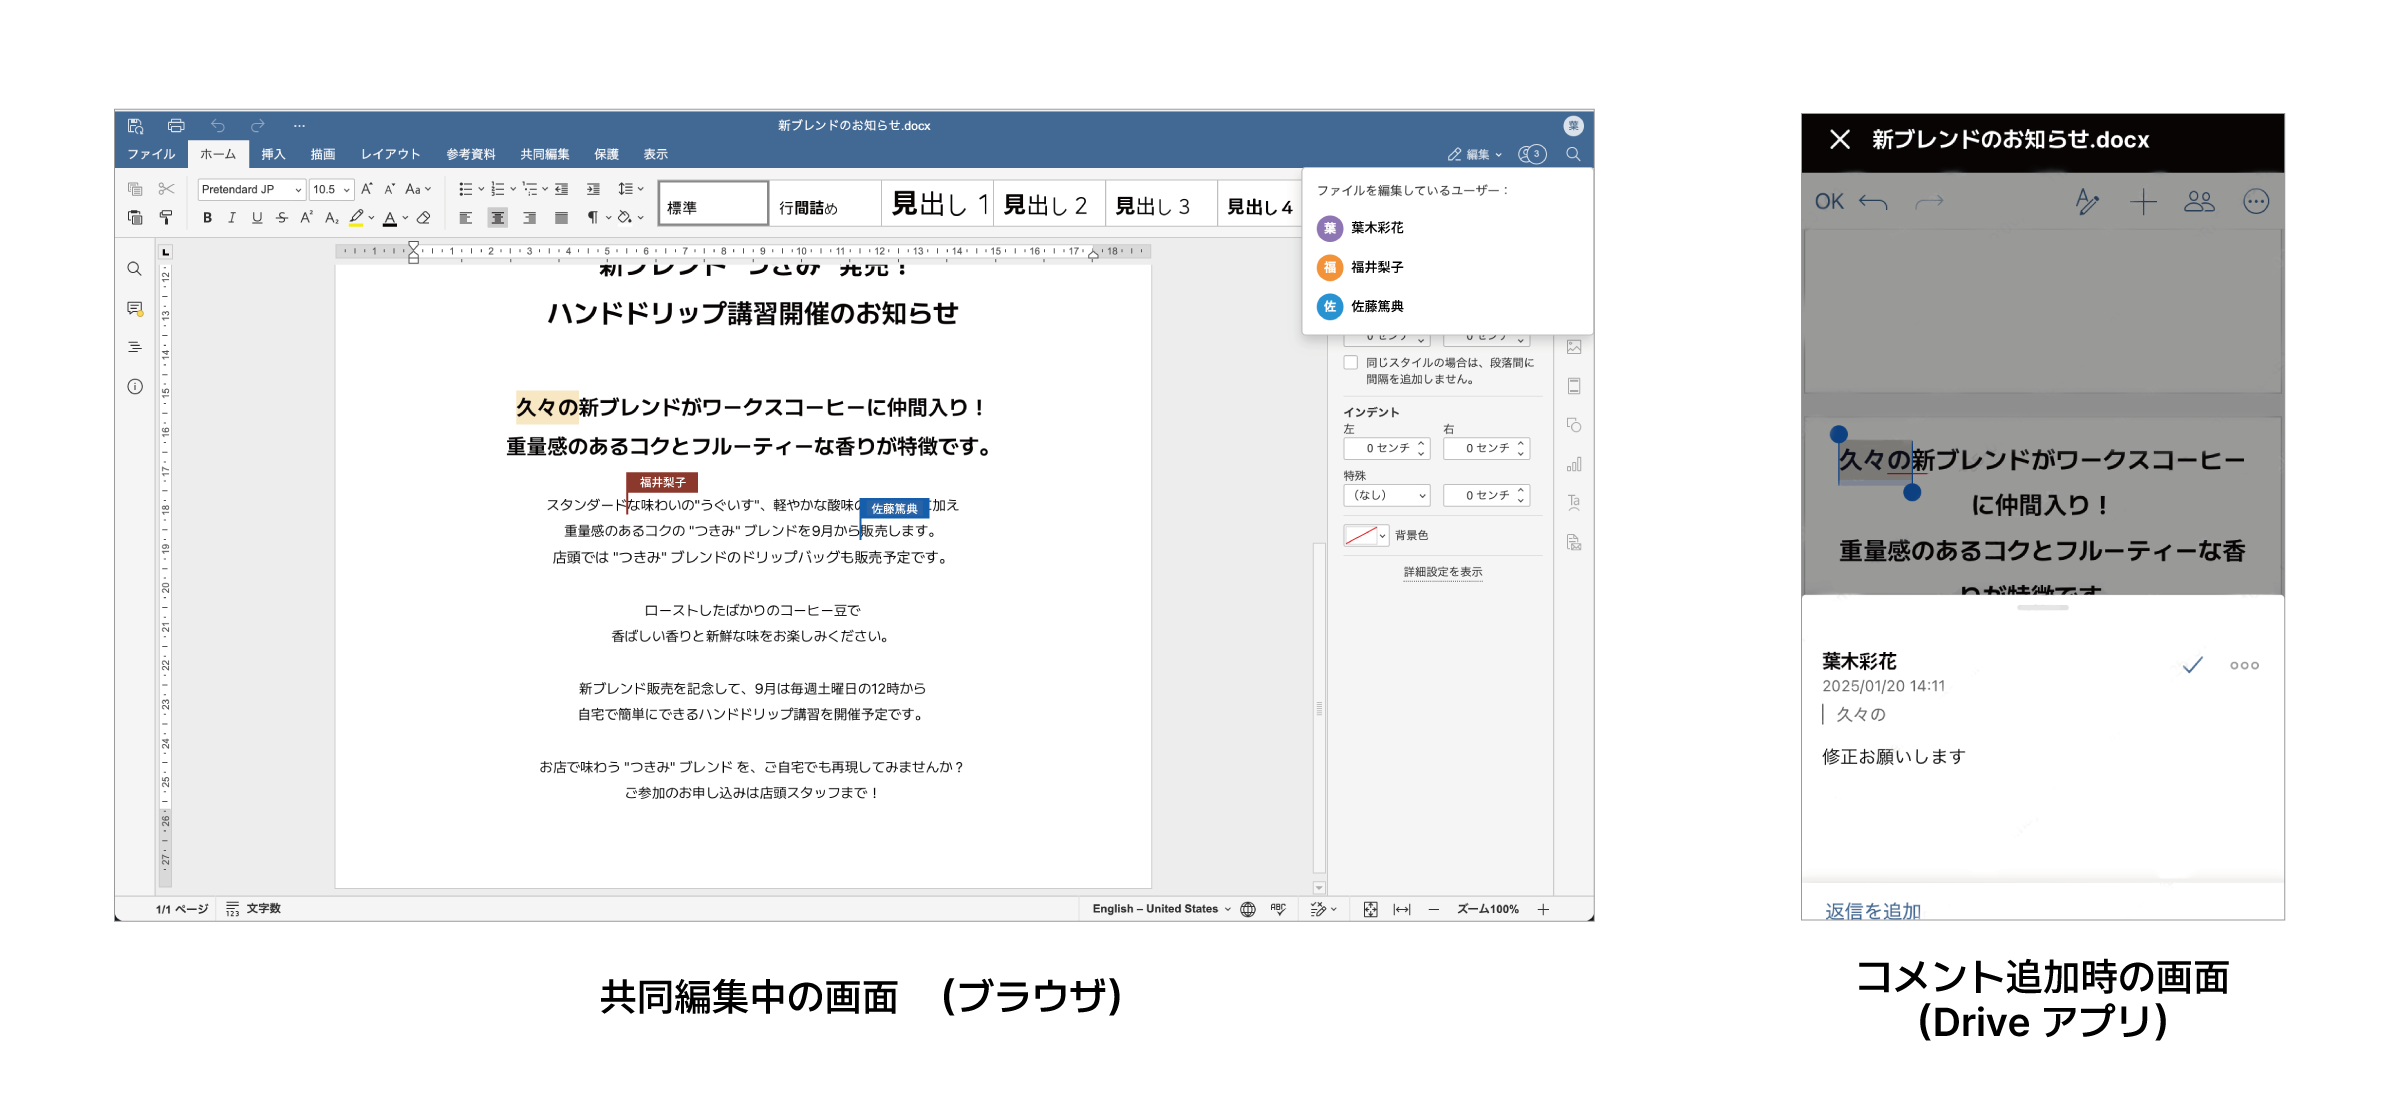Switch to the 共同編集 tab

544,154
